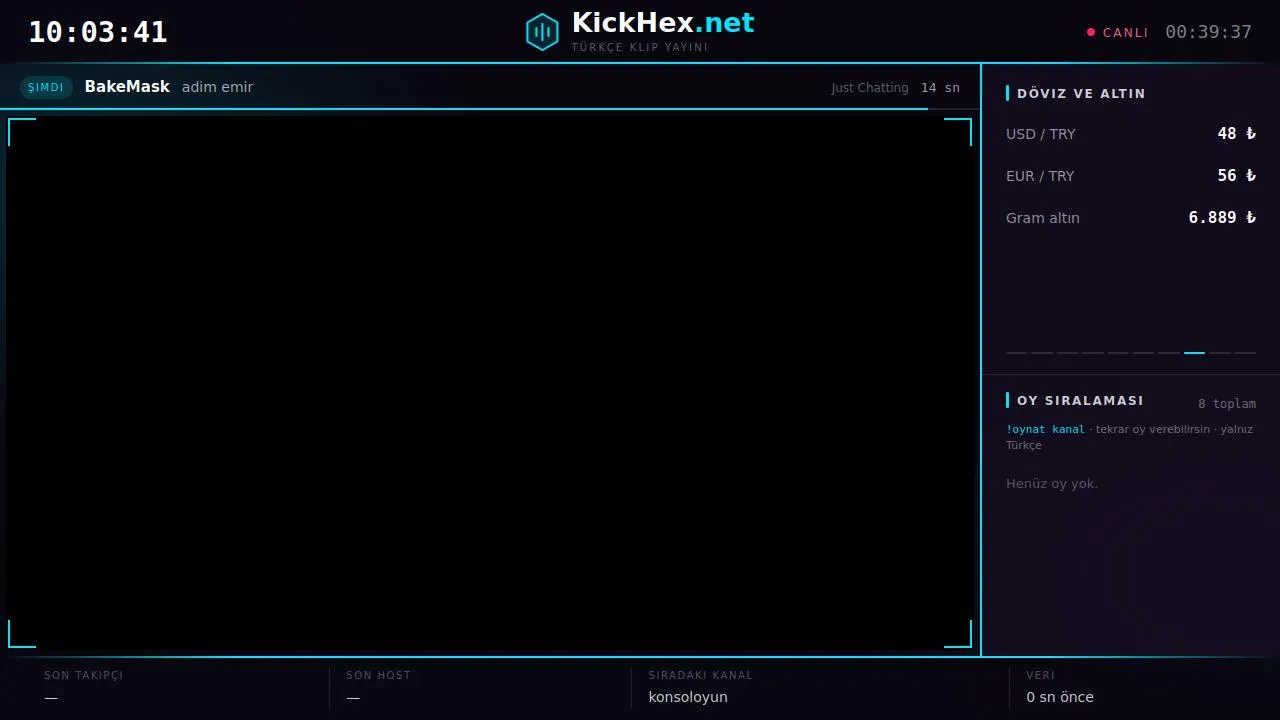The width and height of the screenshot is (1280, 720).
Task: Click the 0 sn önce data age
Action: [x=1060, y=697]
